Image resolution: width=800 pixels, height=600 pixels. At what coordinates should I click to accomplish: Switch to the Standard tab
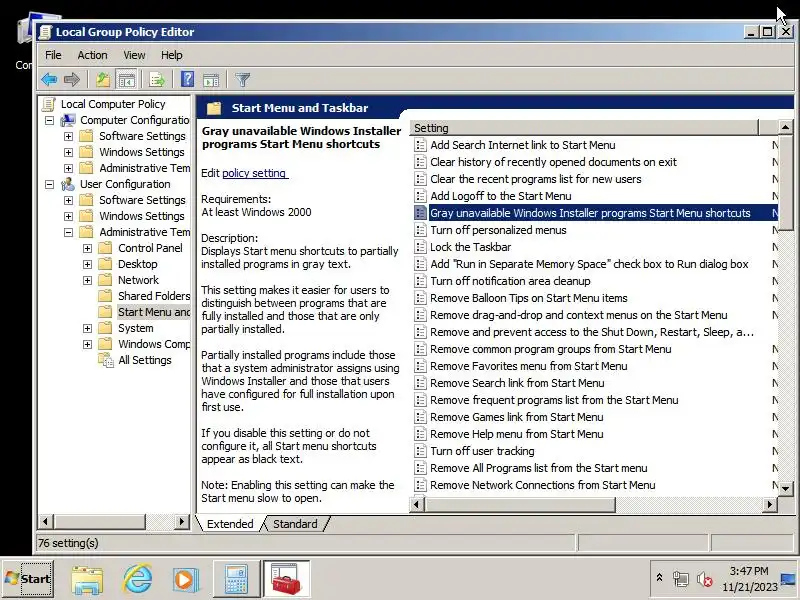[x=295, y=524]
